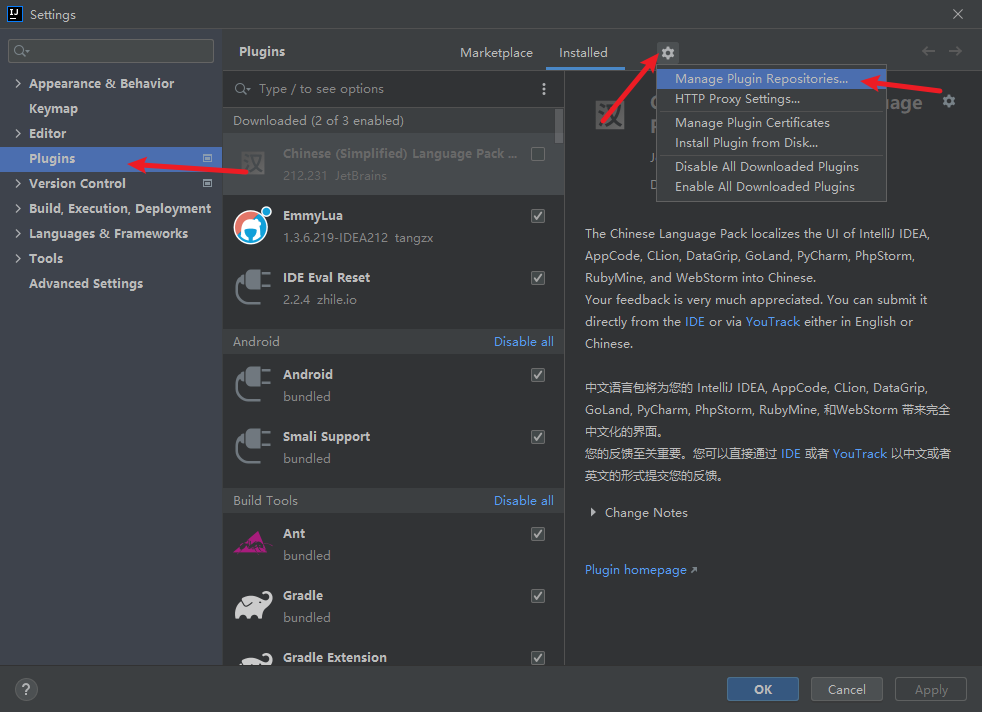Click Disable all for Android group
Viewport: 982px width, 712px height.
coord(524,341)
